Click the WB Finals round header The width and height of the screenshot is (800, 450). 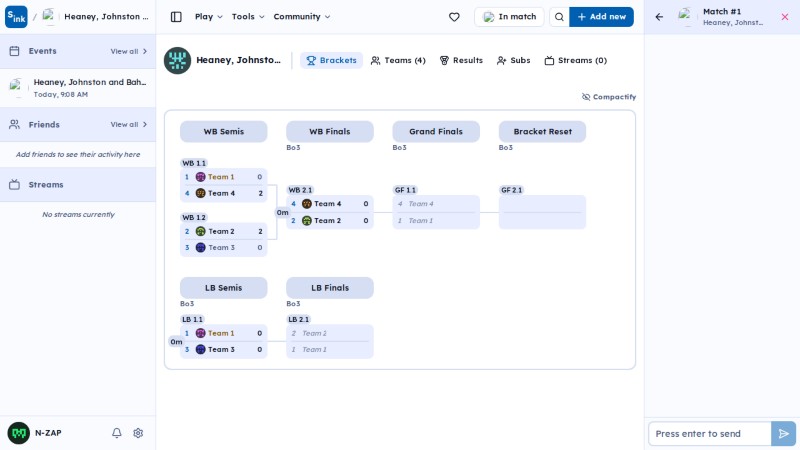[330, 132]
